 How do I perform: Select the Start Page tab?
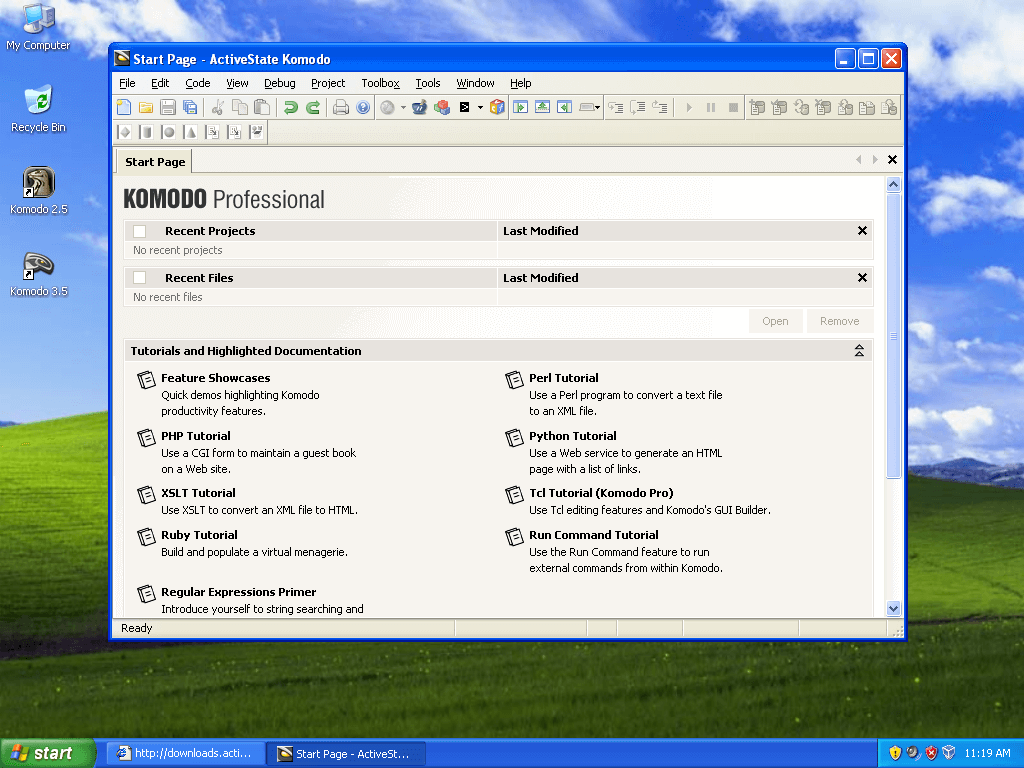pyautogui.click(x=155, y=162)
